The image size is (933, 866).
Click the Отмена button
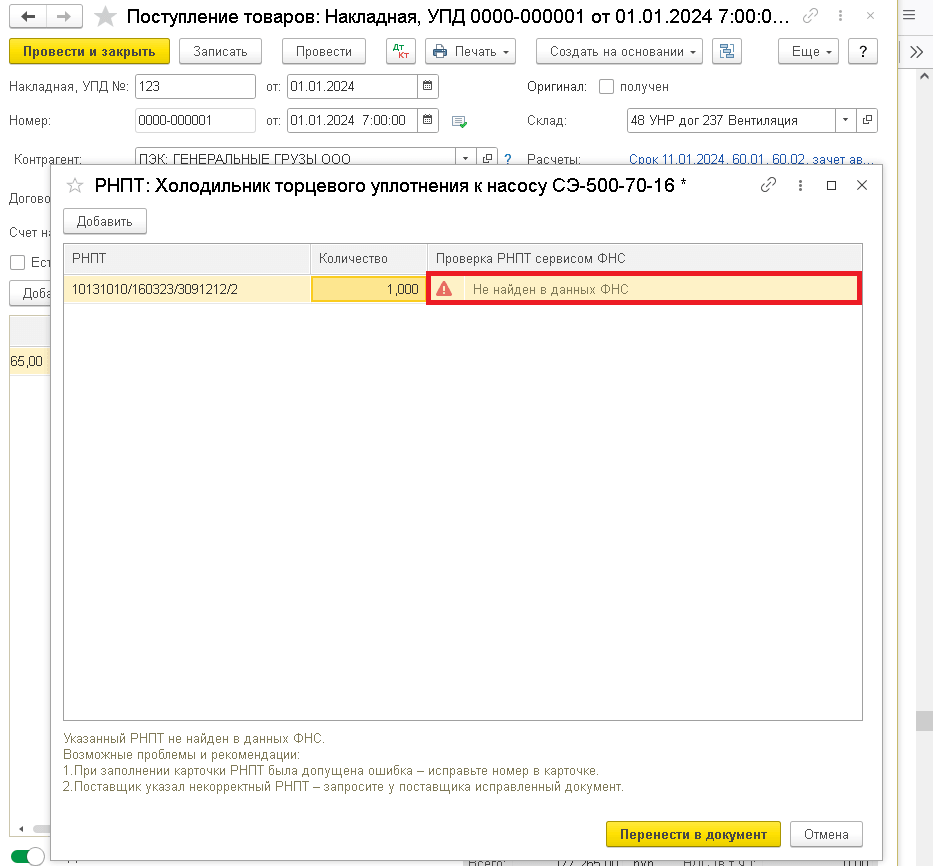(x=825, y=834)
